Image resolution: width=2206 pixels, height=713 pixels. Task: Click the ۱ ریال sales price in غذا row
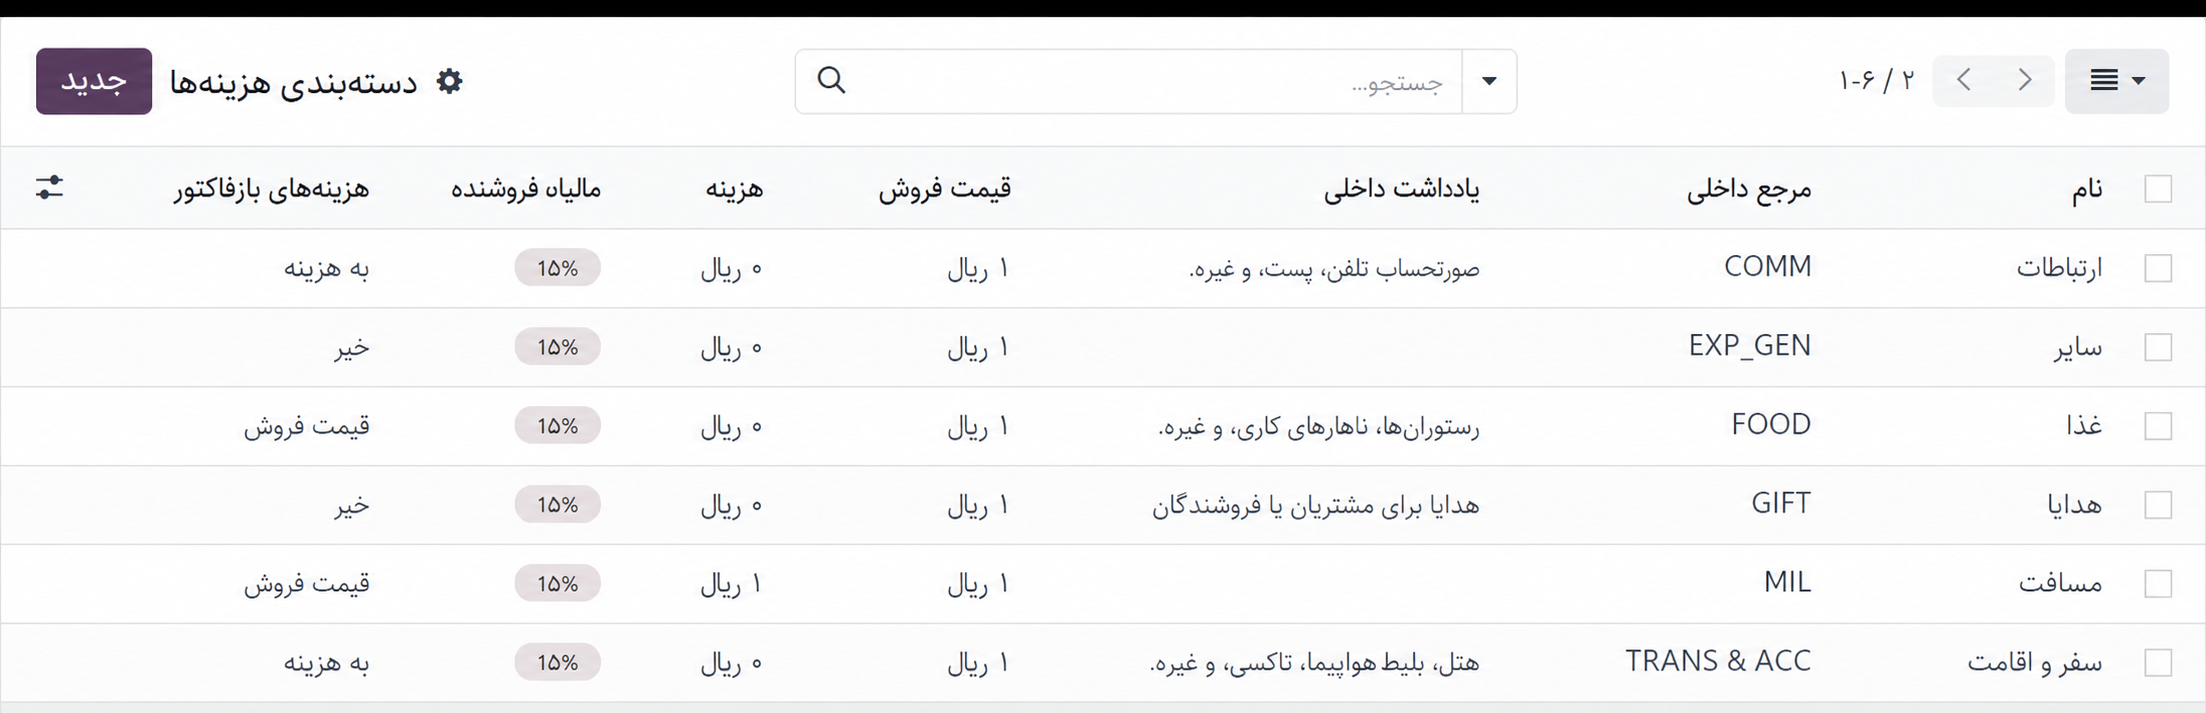[x=979, y=426]
